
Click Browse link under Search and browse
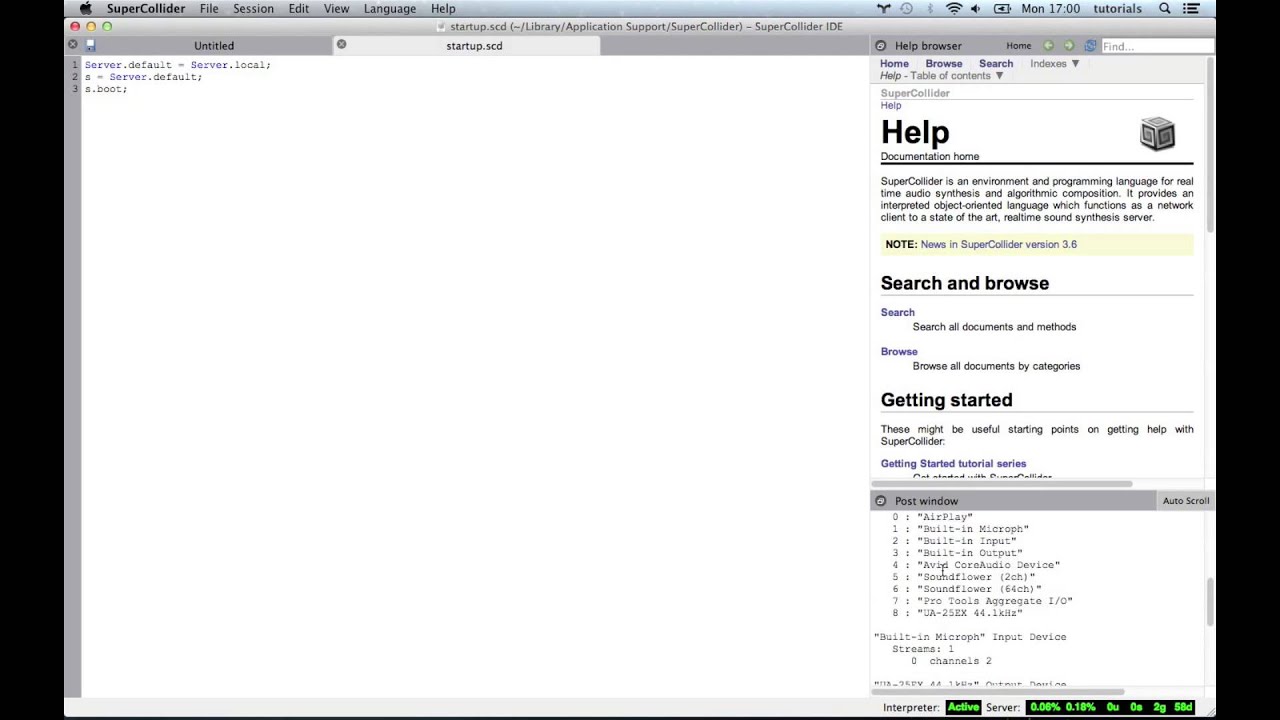pos(899,351)
